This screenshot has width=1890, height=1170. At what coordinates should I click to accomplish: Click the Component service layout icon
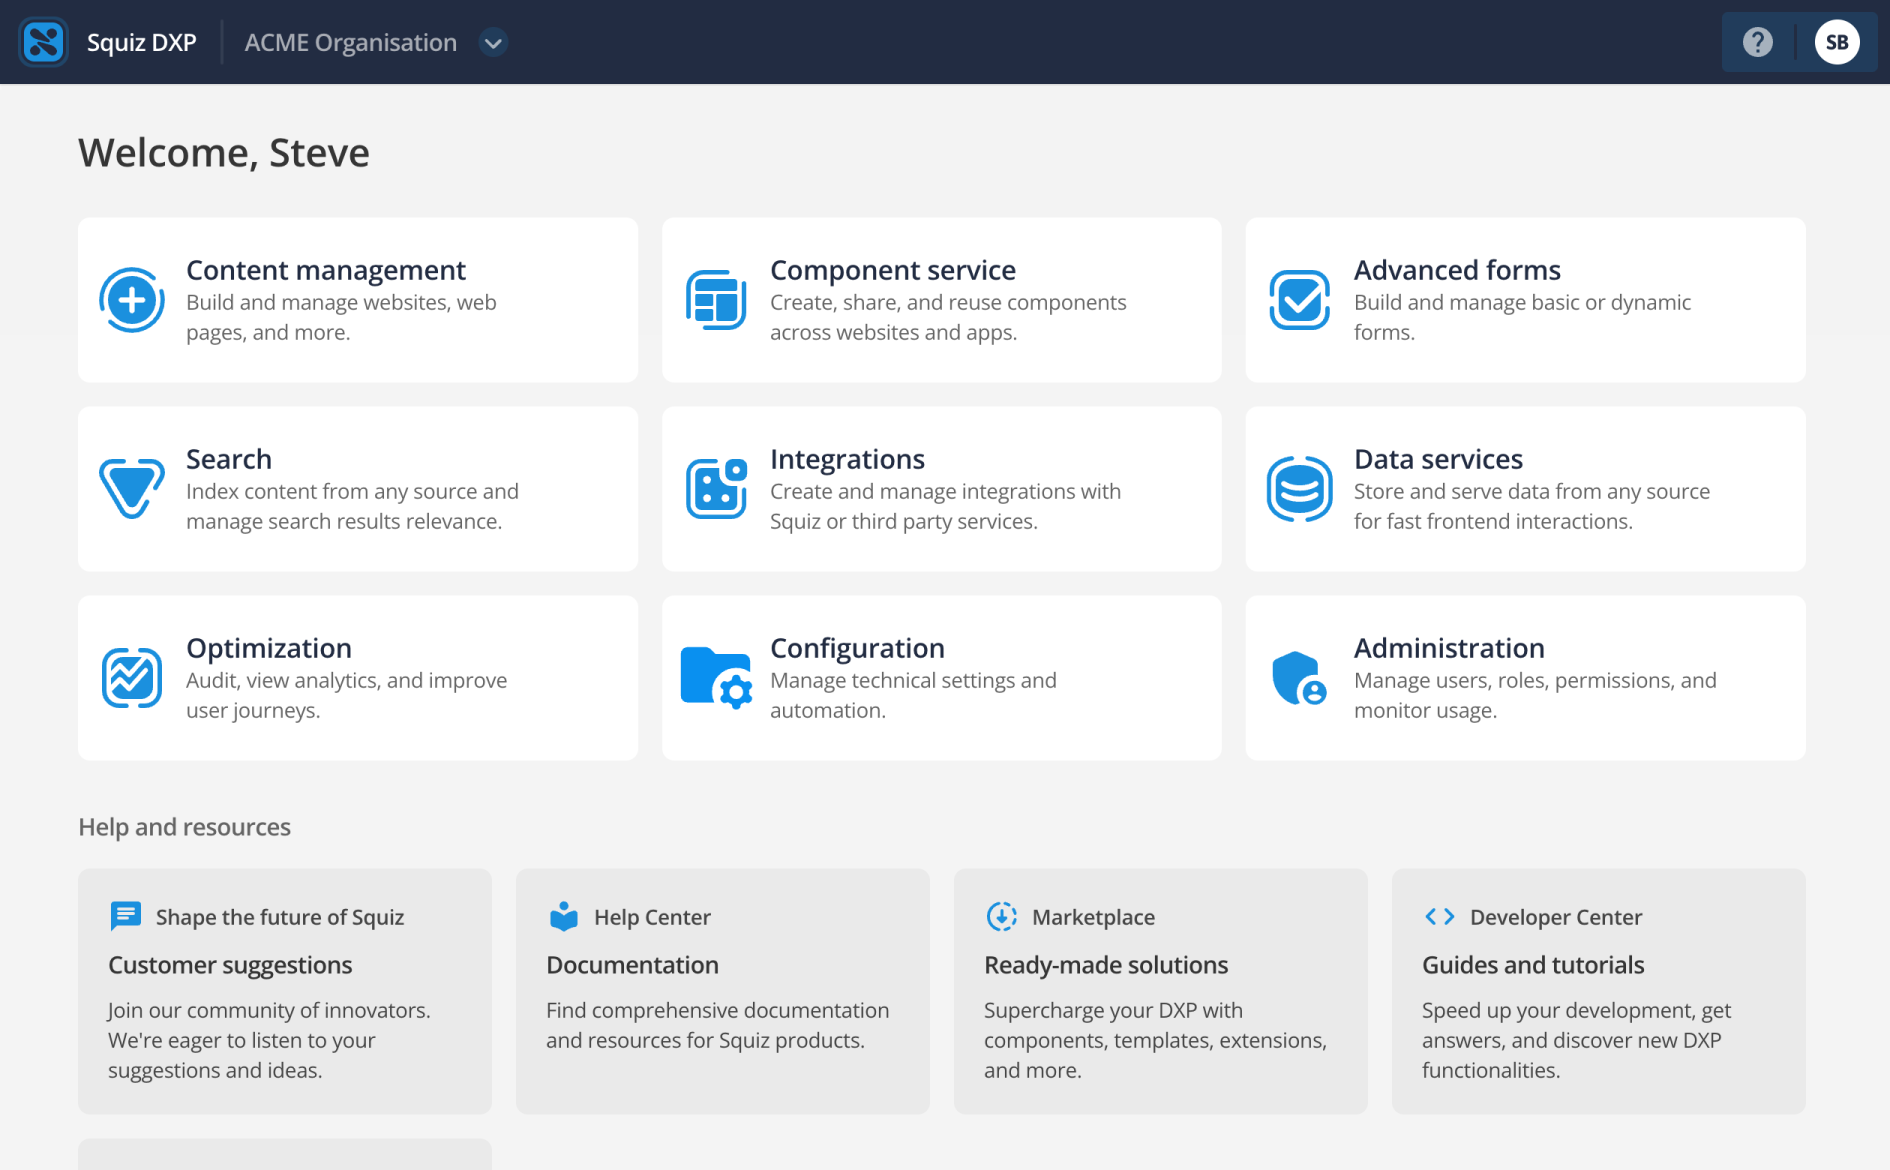click(x=716, y=300)
